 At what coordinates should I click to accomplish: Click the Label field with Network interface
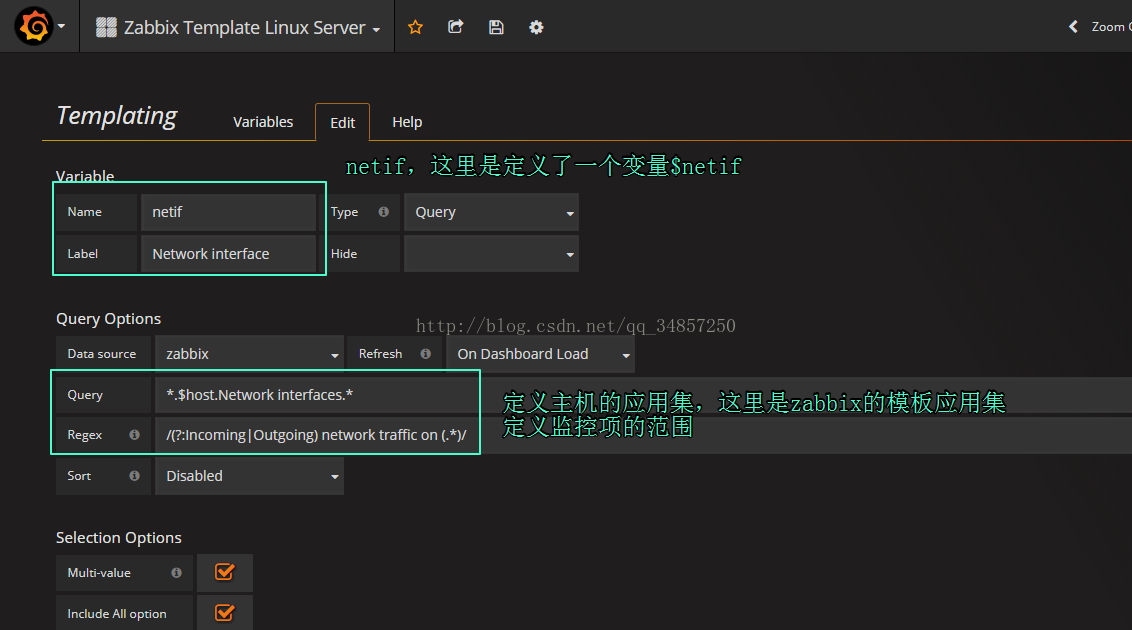coord(228,253)
